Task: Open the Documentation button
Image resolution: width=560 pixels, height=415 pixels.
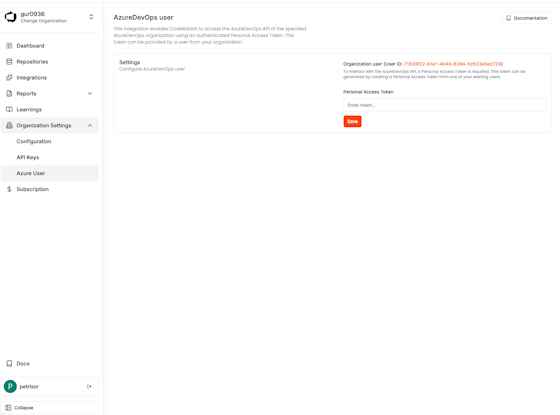Action: (526, 18)
